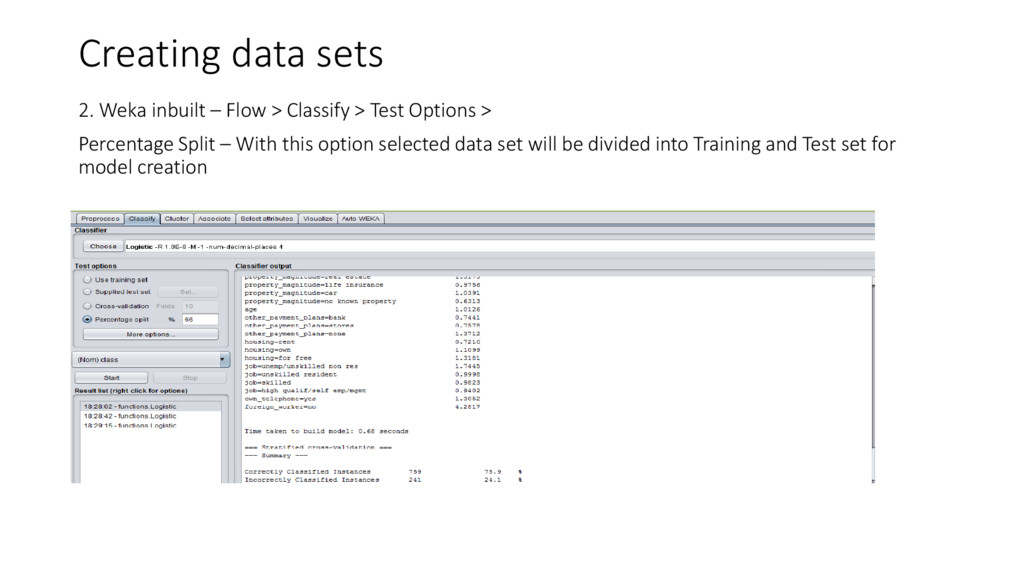Click the Choose classifier button
This screenshot has height=576, width=1024.
click(103, 246)
